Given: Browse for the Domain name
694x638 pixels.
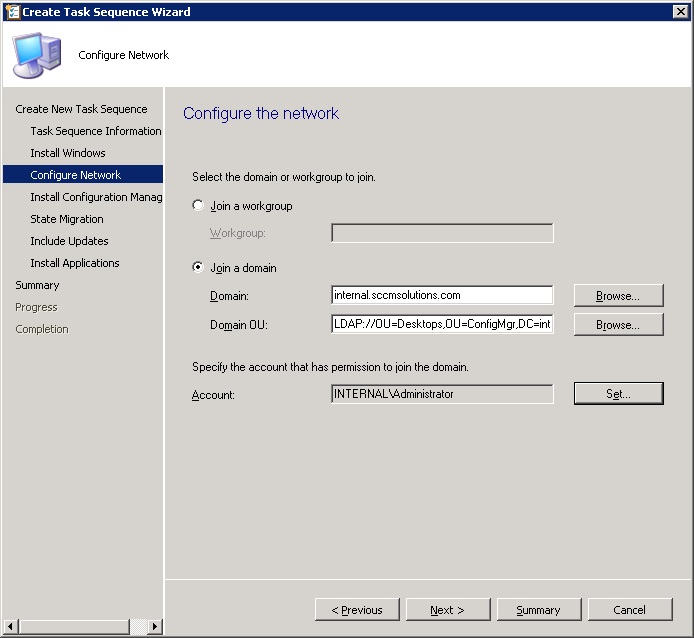Looking at the screenshot, I should pos(618,295).
